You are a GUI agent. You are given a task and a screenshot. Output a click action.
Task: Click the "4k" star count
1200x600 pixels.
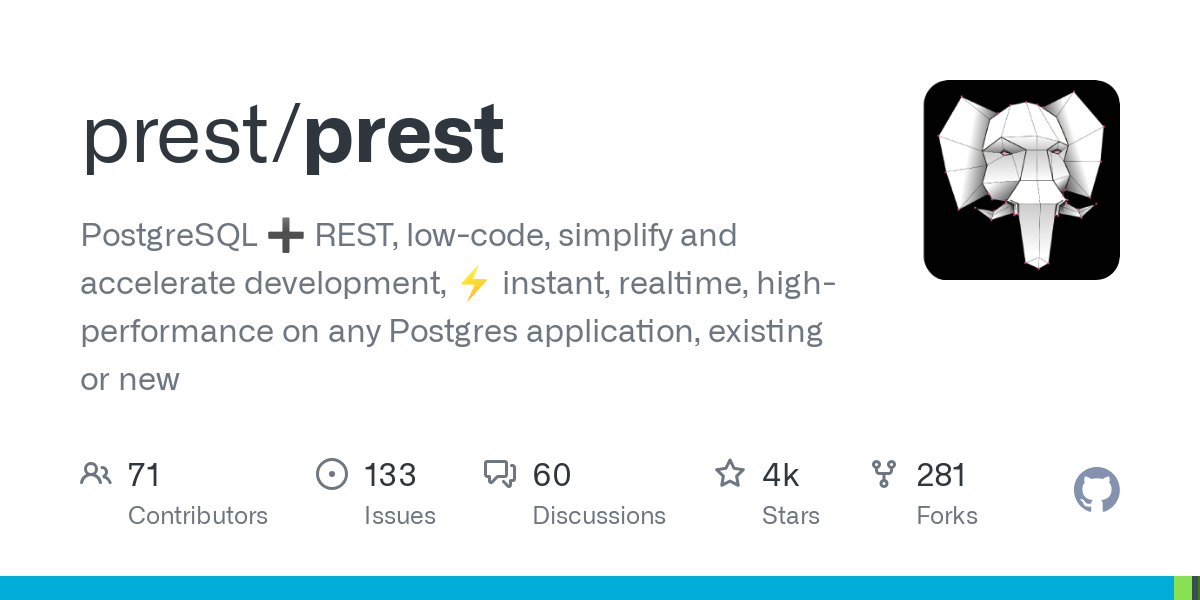(781, 474)
